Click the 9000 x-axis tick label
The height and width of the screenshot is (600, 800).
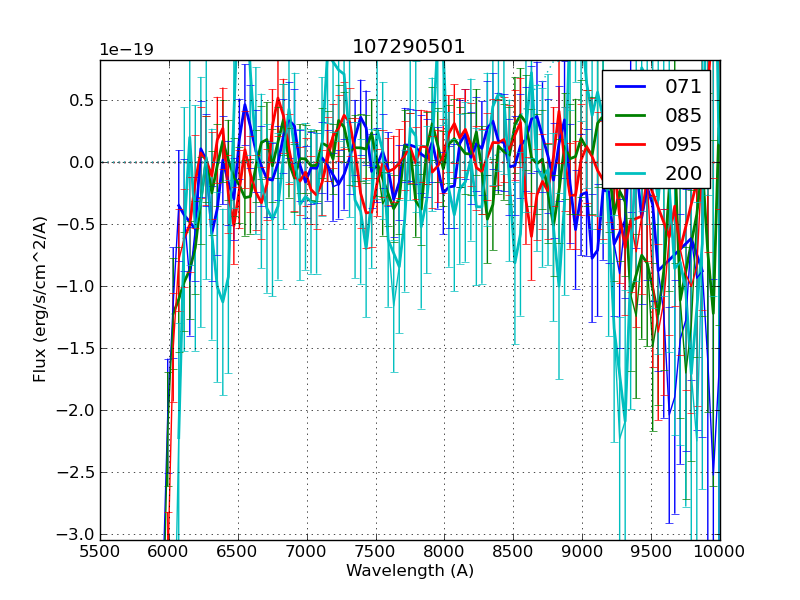(x=582, y=551)
